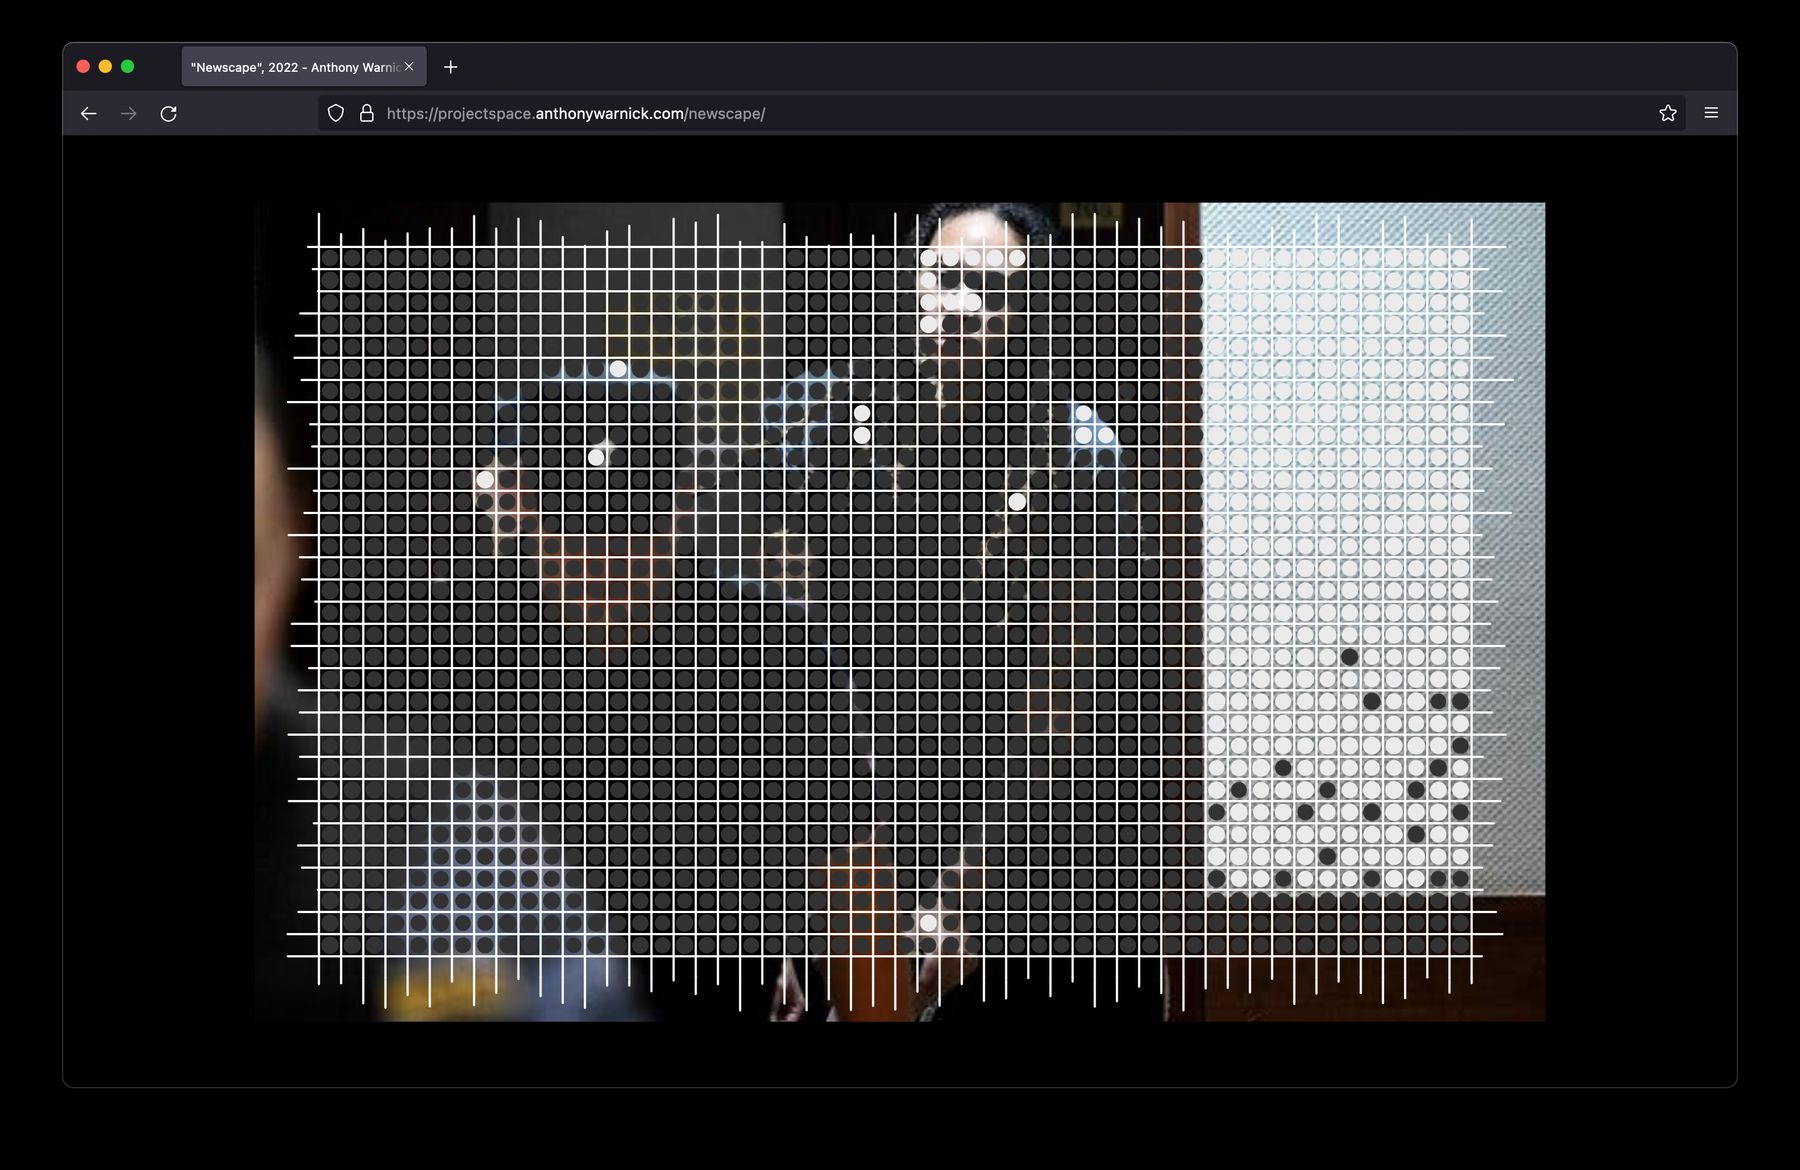Open a new tab
This screenshot has height=1170, width=1800.
(451, 67)
